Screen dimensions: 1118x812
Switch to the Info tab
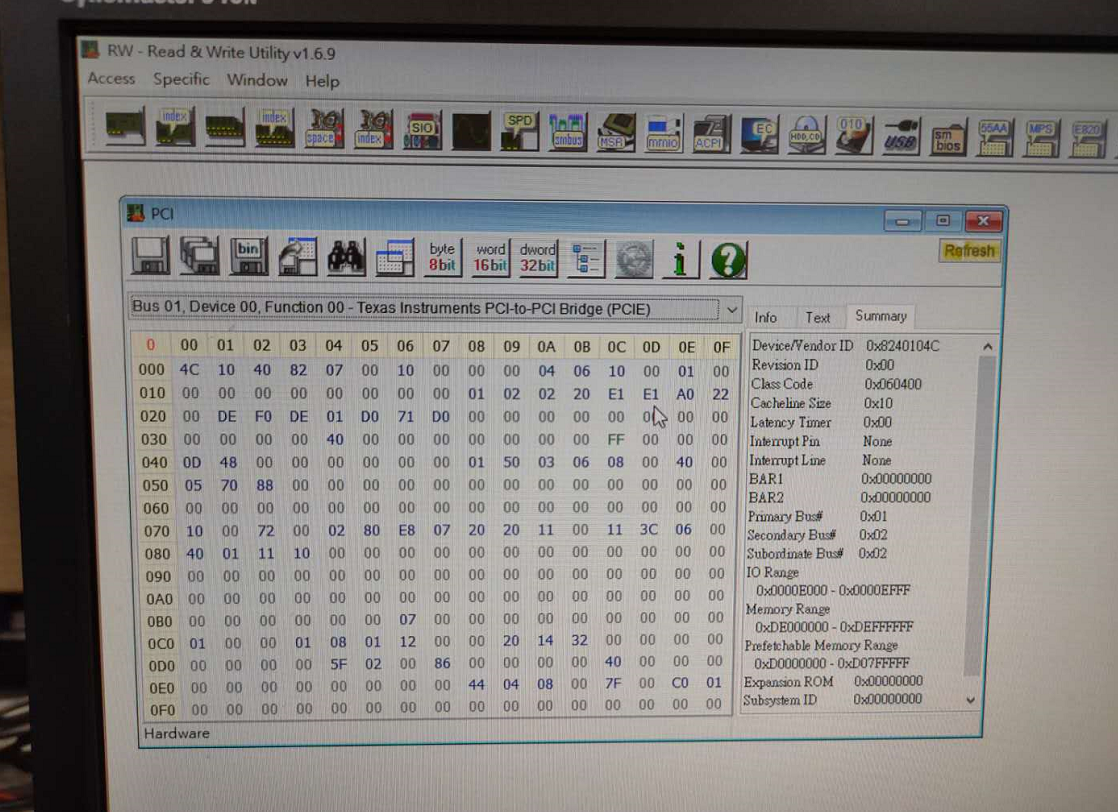point(766,318)
